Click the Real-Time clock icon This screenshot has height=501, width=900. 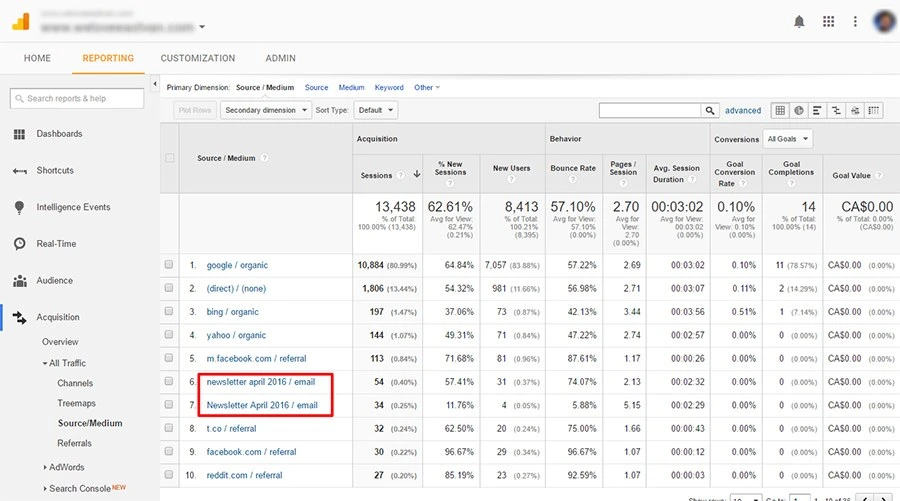click(x=20, y=244)
